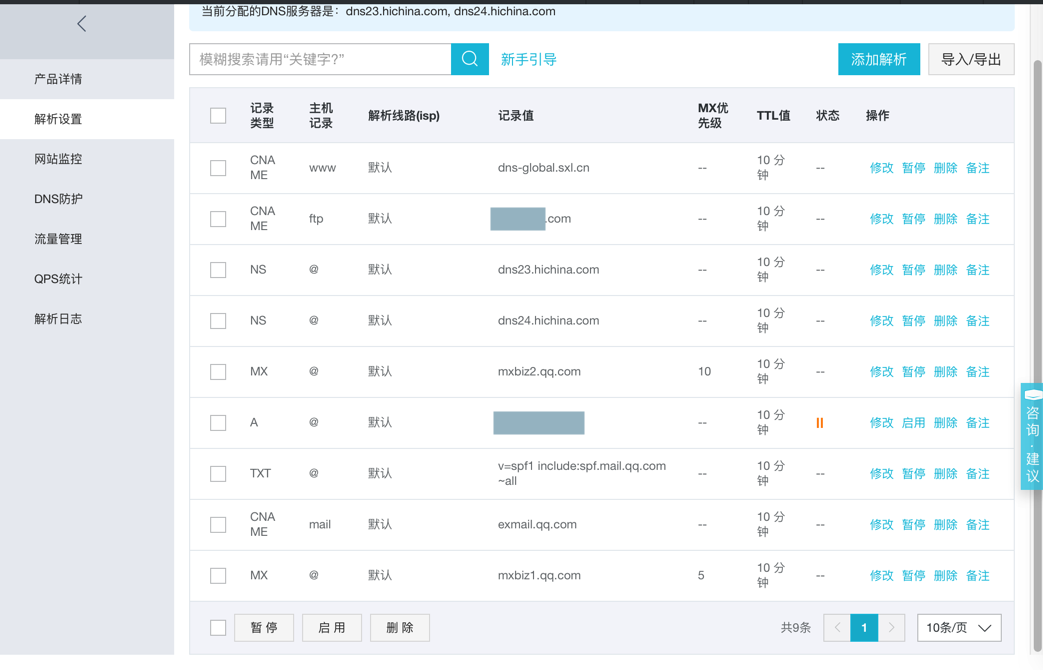1043x670 pixels.
Task: Open the 导入/导出 button
Action: (x=971, y=59)
